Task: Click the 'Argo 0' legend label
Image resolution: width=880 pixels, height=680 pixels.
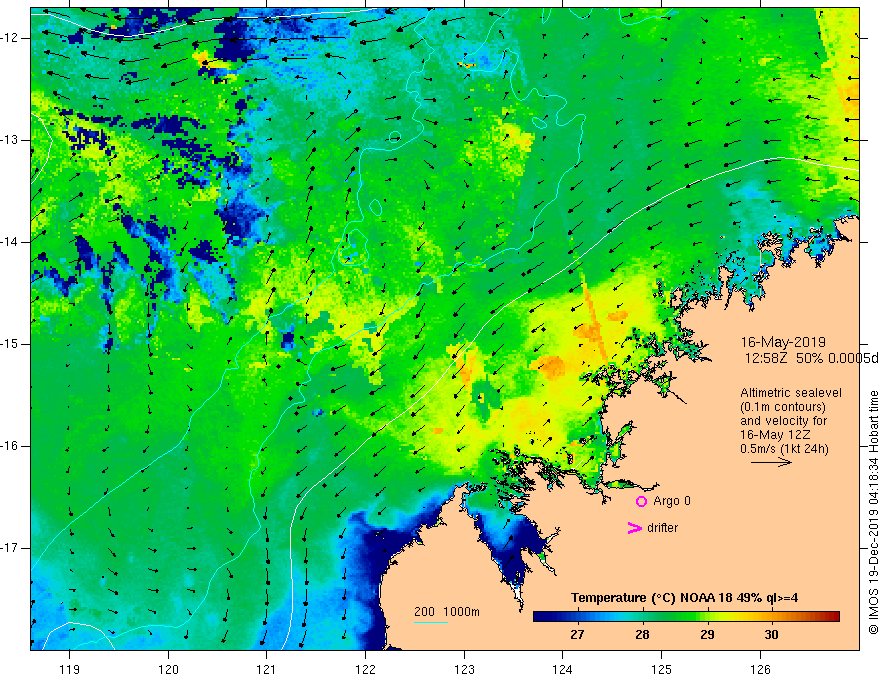Action: (672, 501)
